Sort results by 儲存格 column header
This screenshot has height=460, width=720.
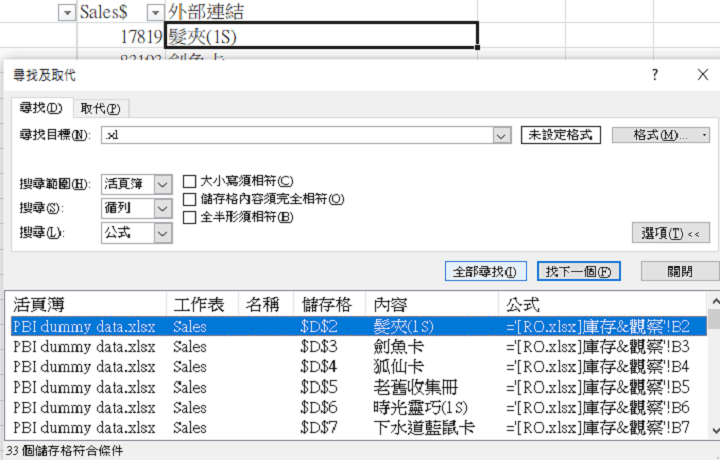tap(326, 304)
